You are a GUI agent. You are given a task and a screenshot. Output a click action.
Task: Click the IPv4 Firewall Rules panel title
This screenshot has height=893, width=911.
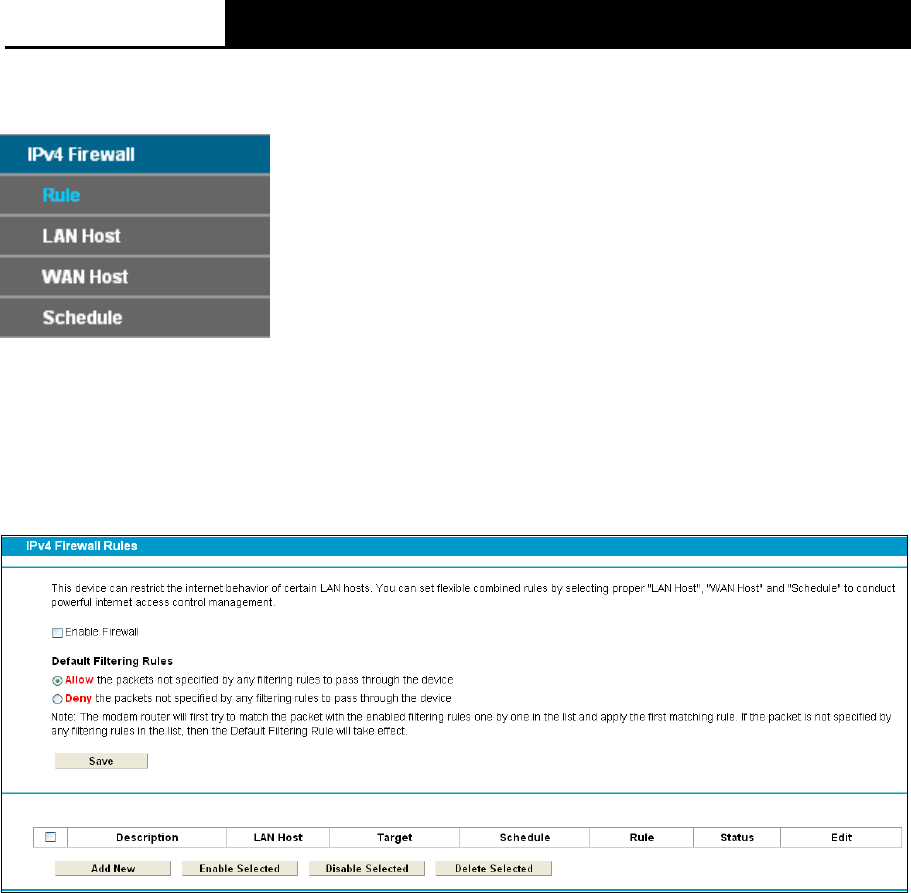pos(81,546)
